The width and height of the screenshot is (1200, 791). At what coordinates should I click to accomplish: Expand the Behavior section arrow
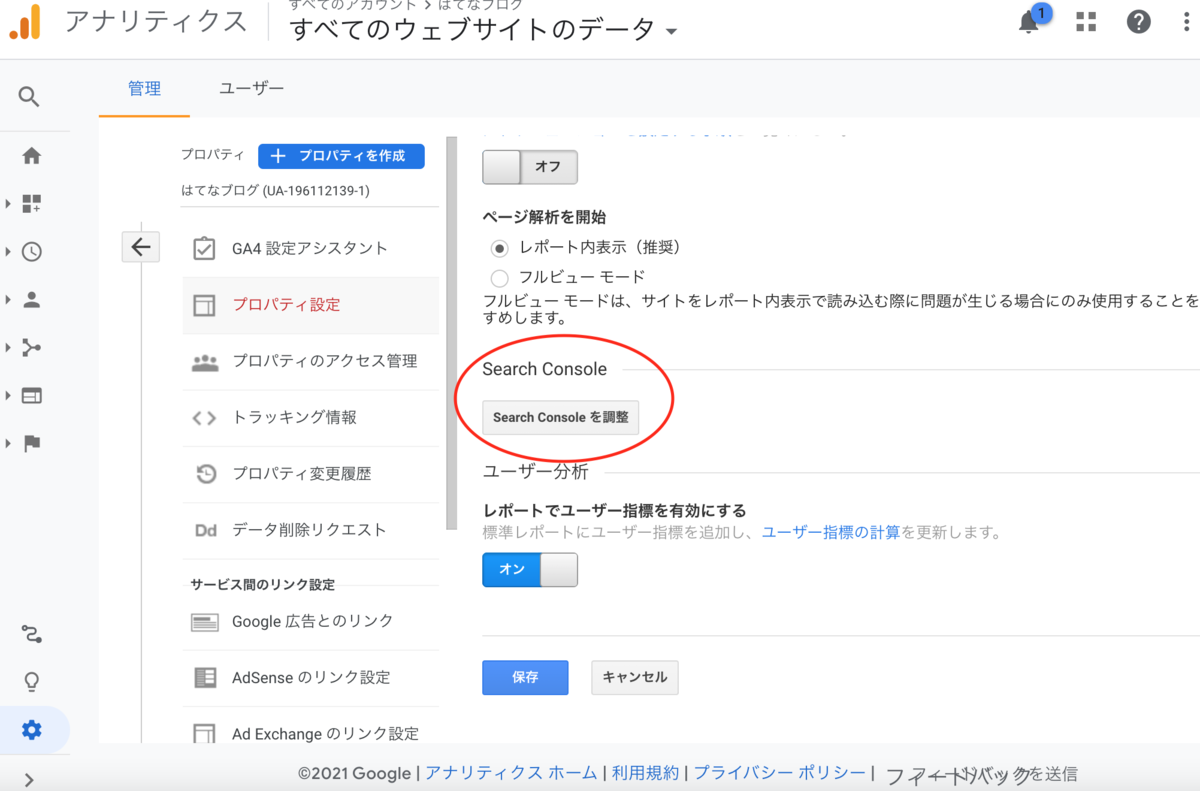(8, 396)
